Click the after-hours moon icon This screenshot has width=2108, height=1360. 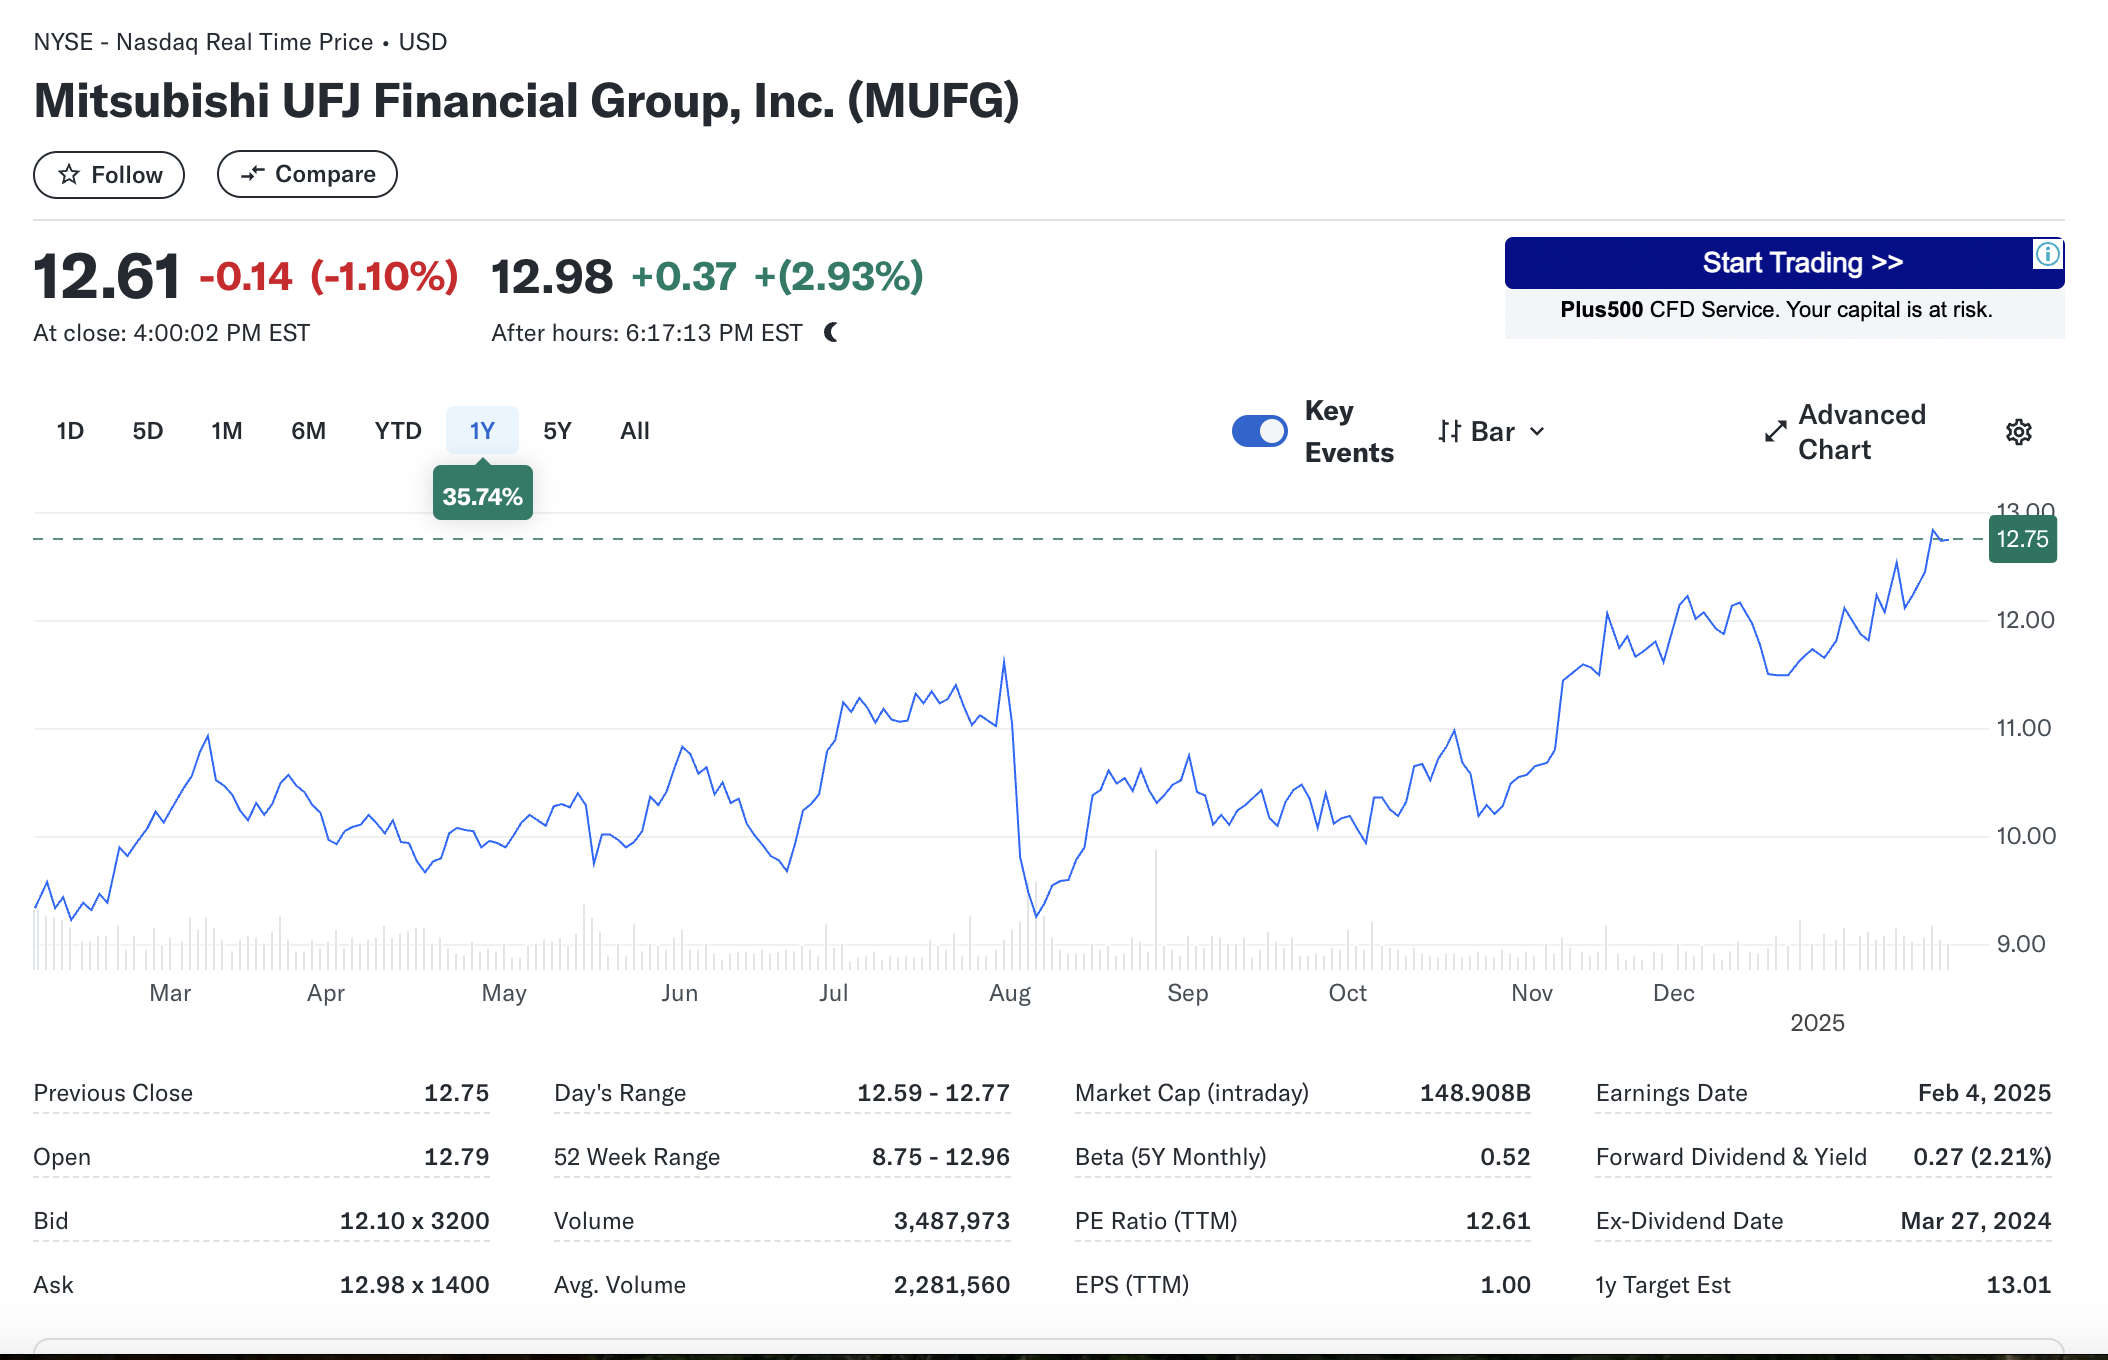[831, 332]
